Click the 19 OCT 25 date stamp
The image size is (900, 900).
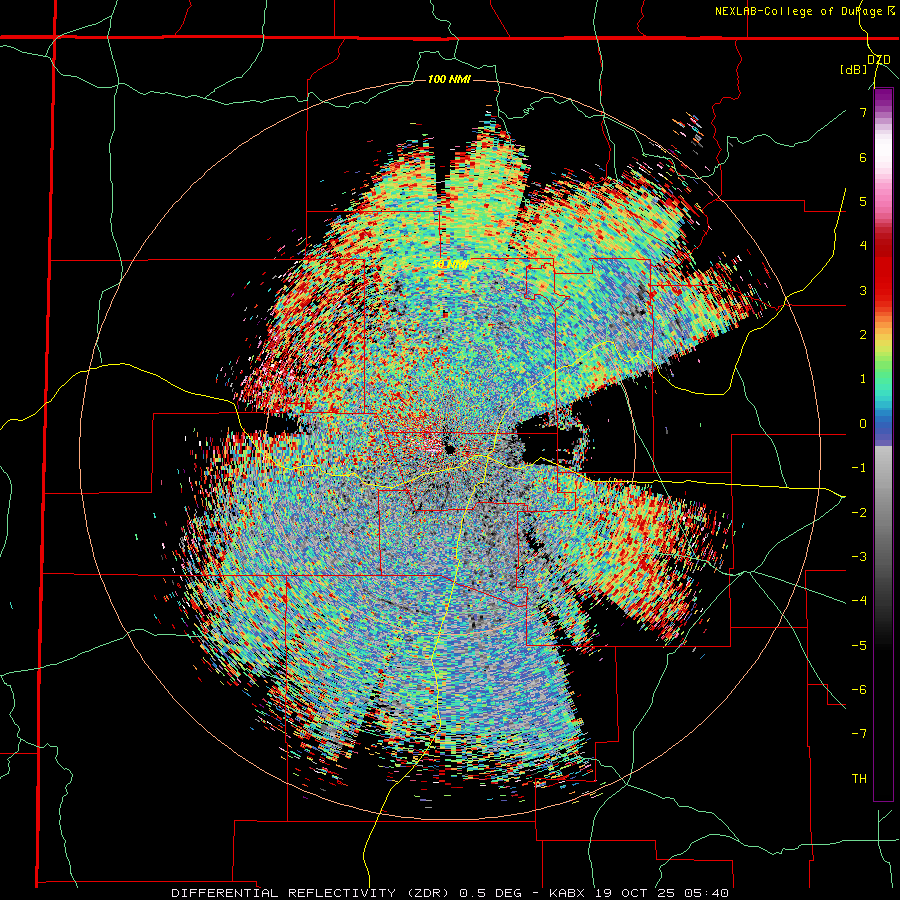[637, 893]
